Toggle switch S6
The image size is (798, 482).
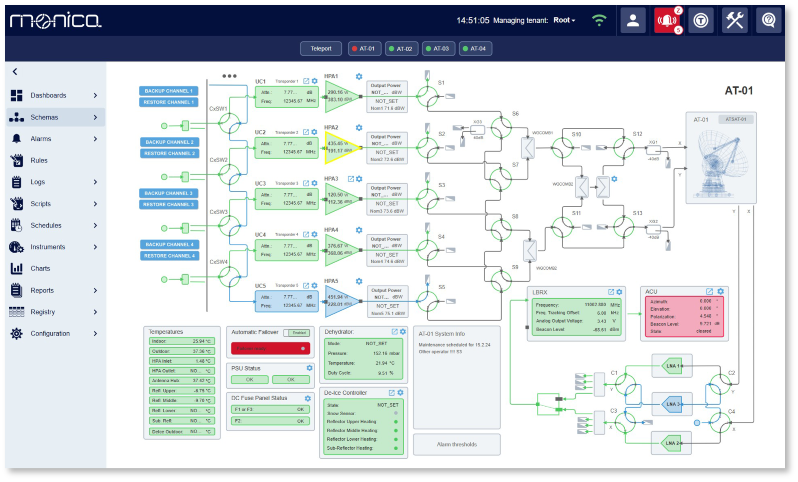tap(501, 128)
